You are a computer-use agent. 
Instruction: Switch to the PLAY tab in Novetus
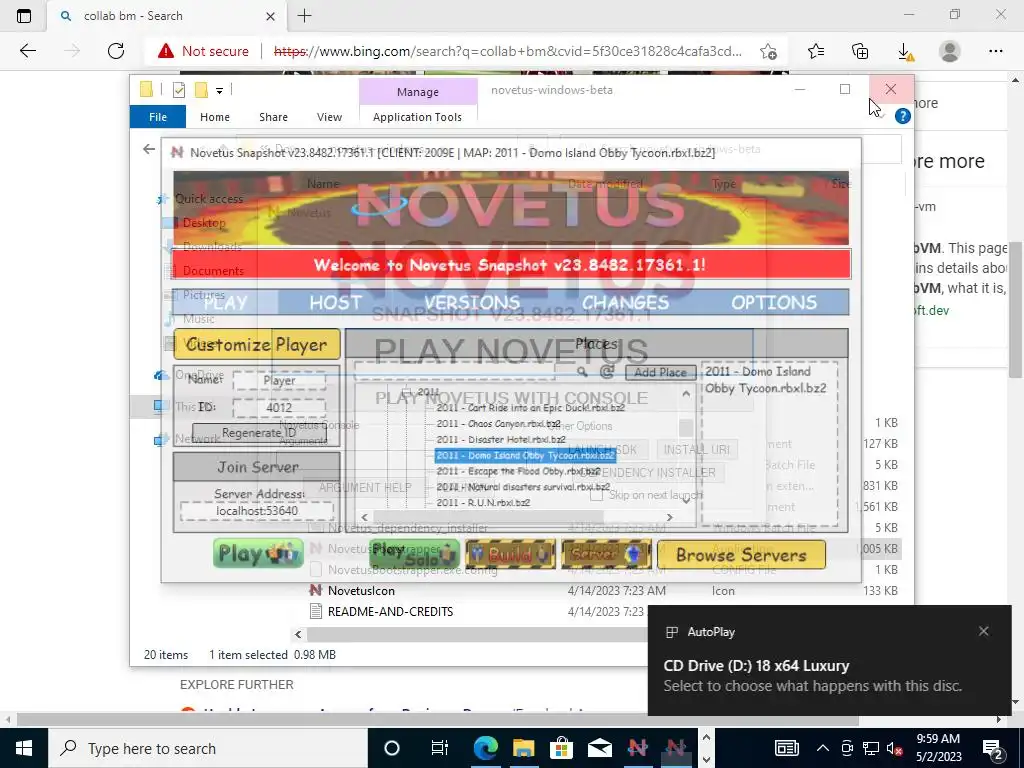[225, 302]
